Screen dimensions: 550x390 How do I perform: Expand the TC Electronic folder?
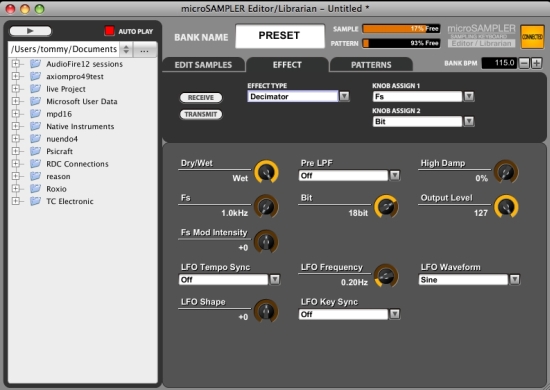click(15, 201)
